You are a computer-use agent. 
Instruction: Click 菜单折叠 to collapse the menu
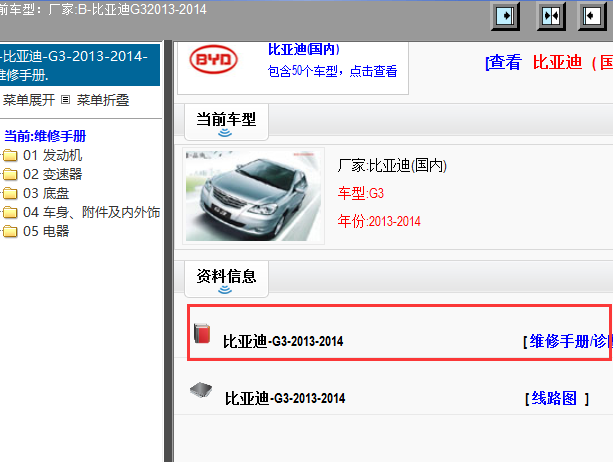point(103,100)
